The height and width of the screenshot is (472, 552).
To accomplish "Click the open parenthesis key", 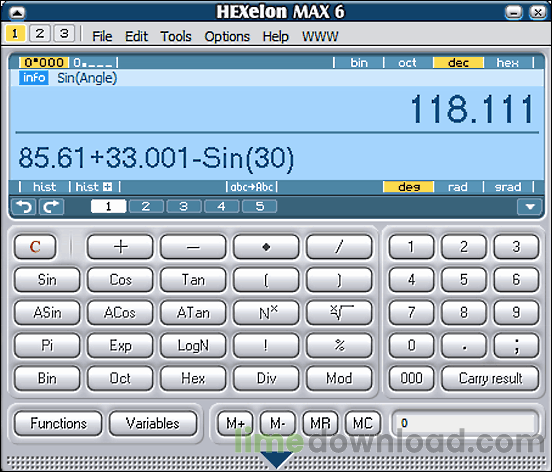I will (266, 280).
